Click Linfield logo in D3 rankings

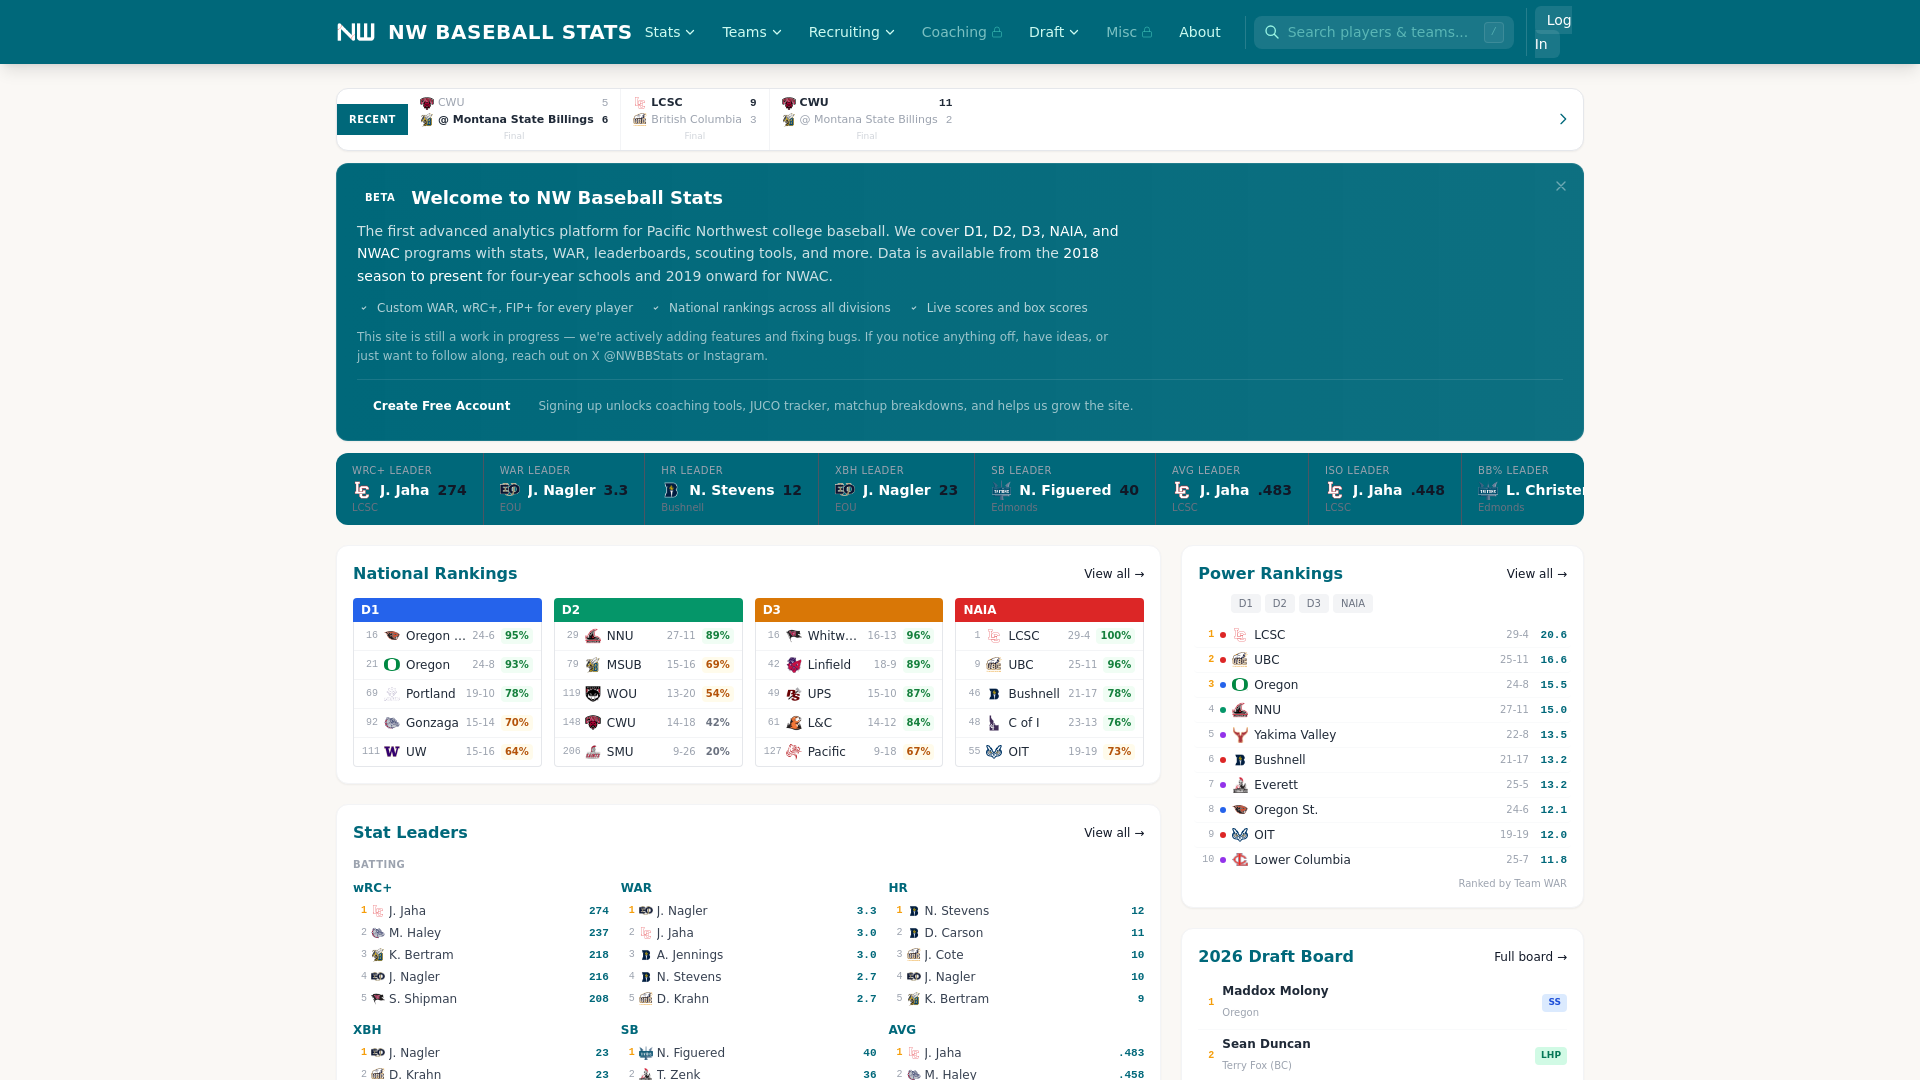pos(794,665)
